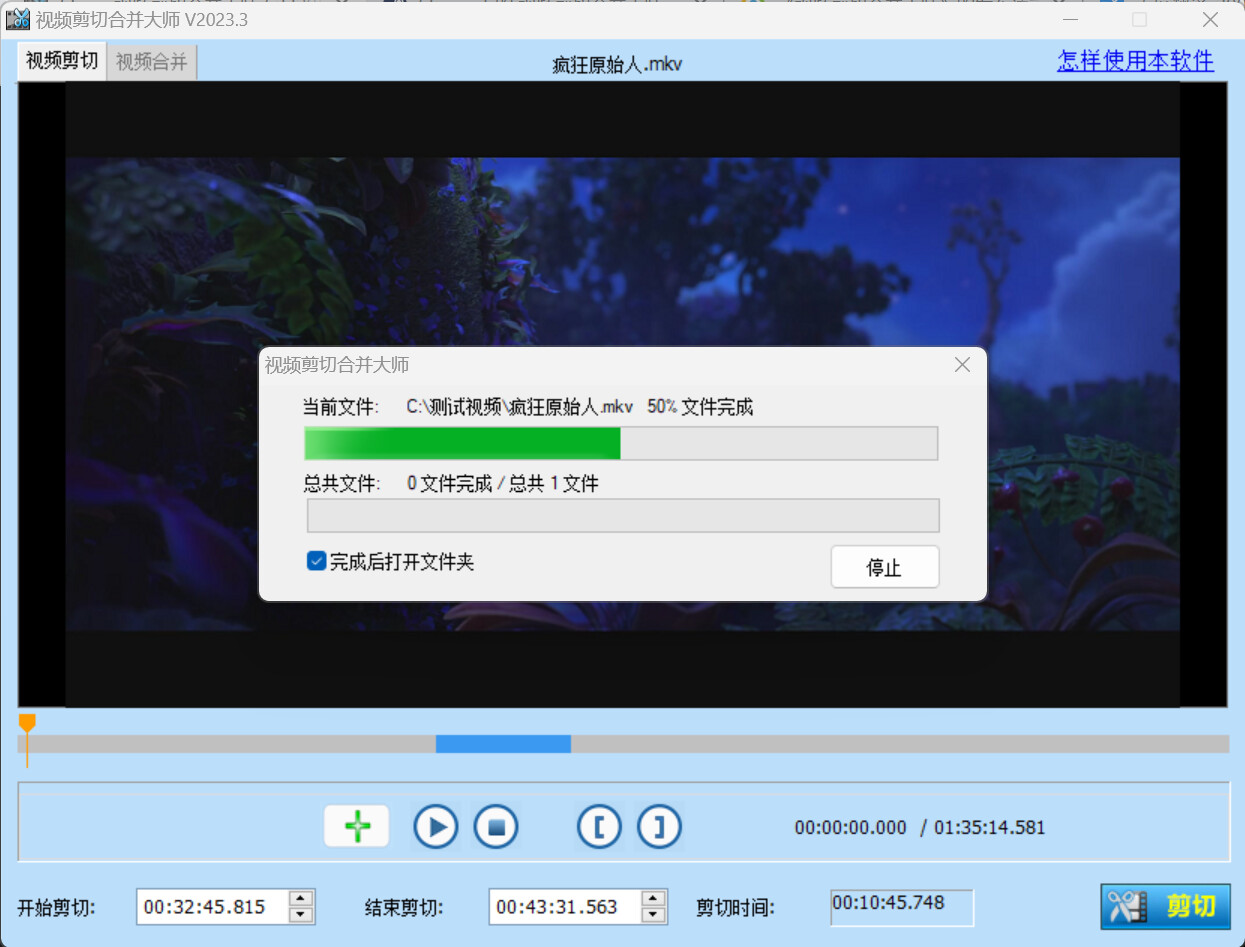Screen dimensions: 1245x947
Task: Click the 视频剪切合并大师 dialog title
Action: tap(337, 365)
